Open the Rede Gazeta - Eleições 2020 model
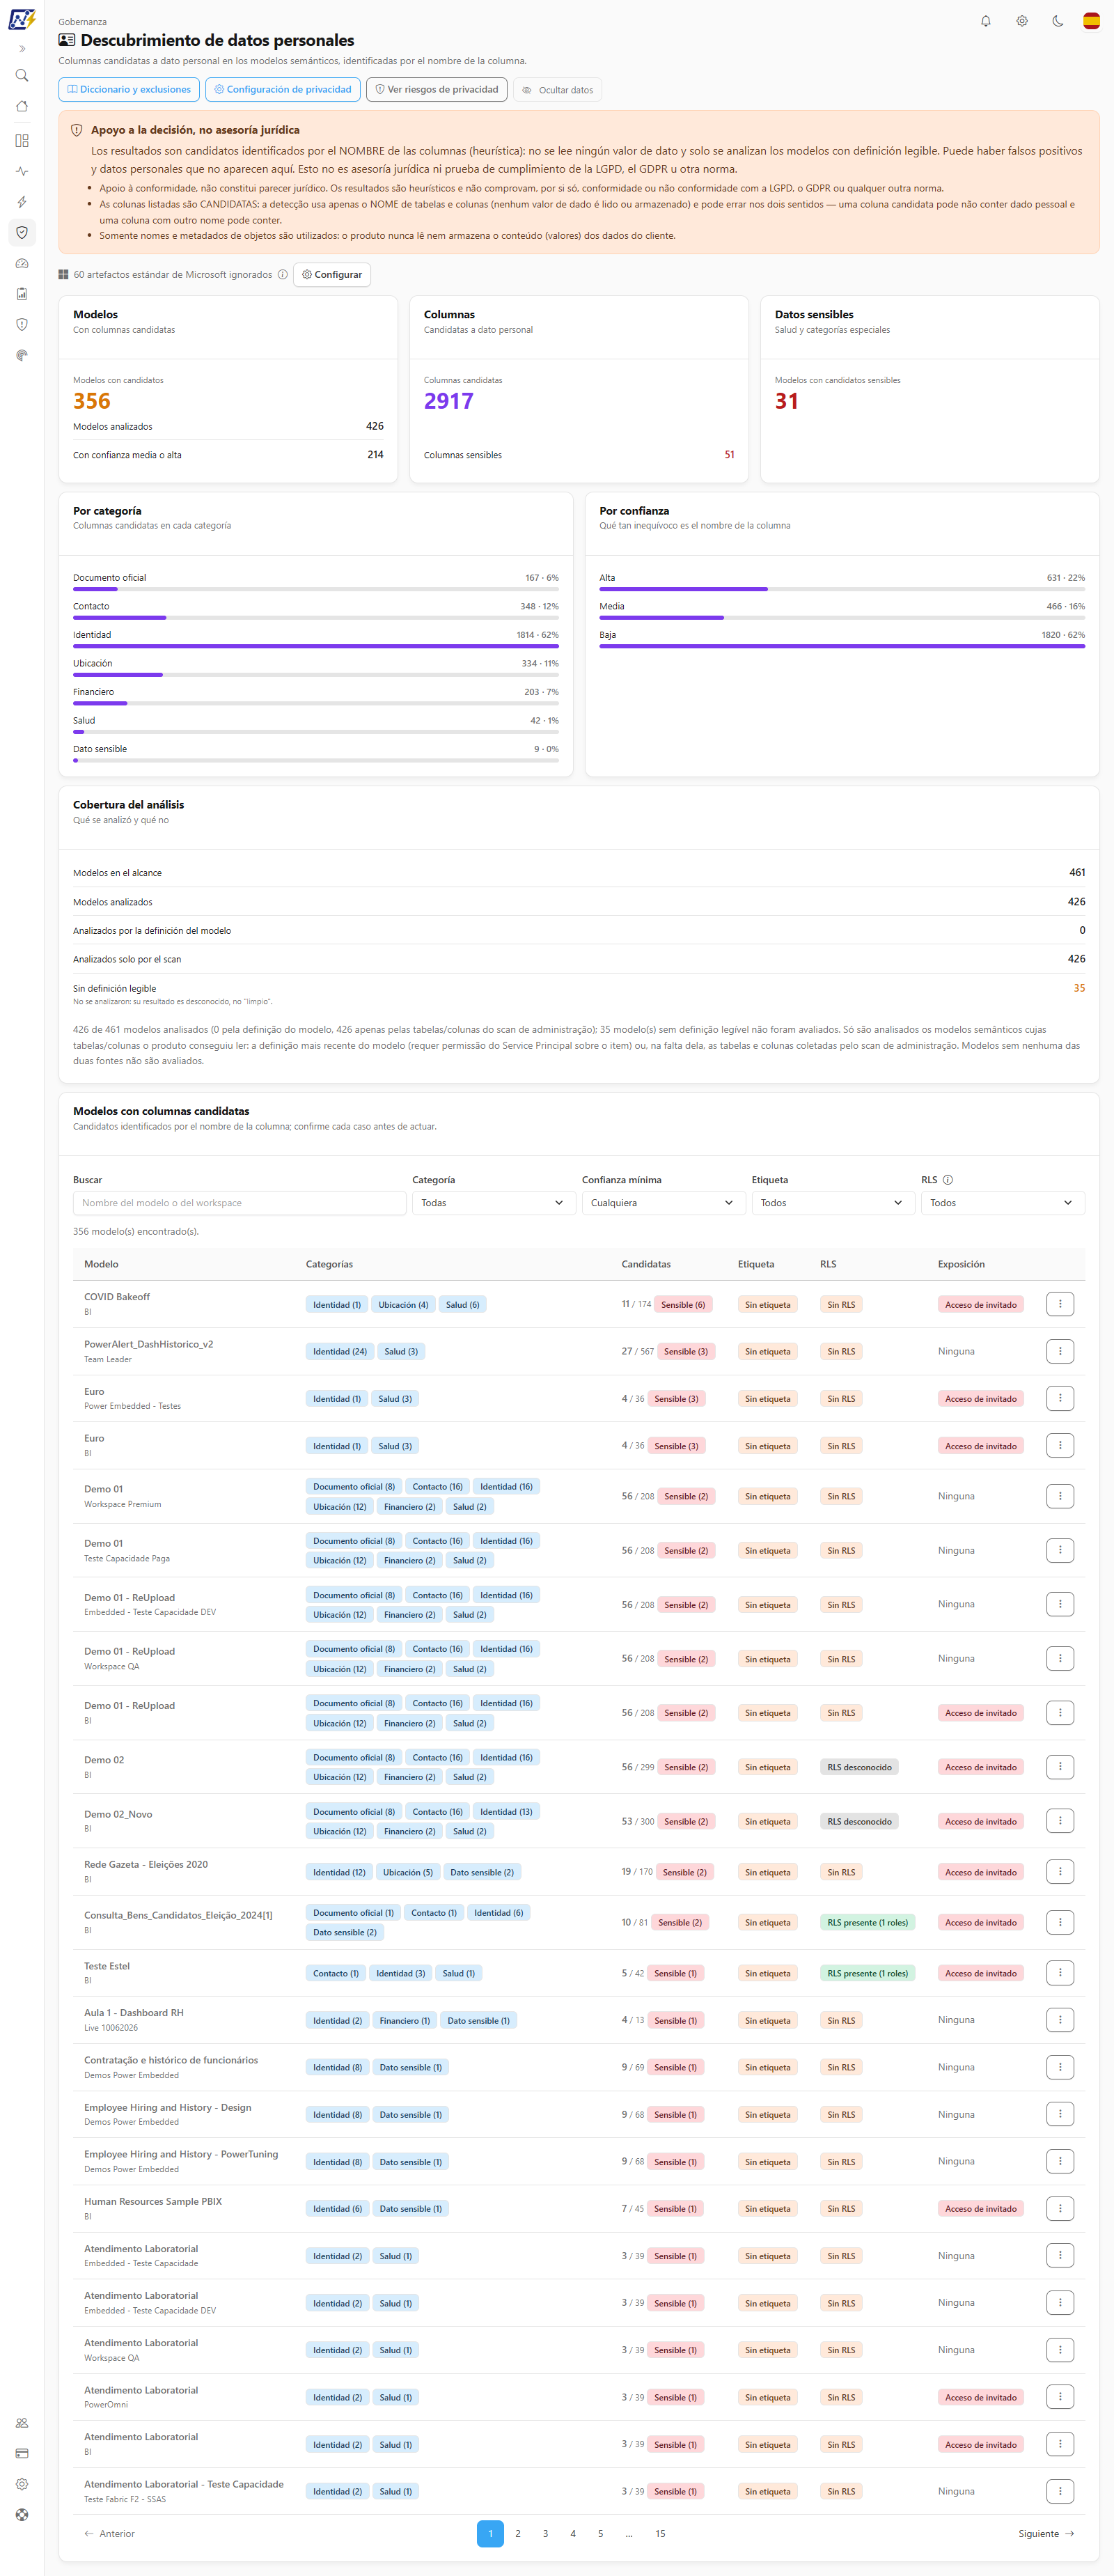Image resolution: width=1114 pixels, height=2576 pixels. pos(146,1864)
